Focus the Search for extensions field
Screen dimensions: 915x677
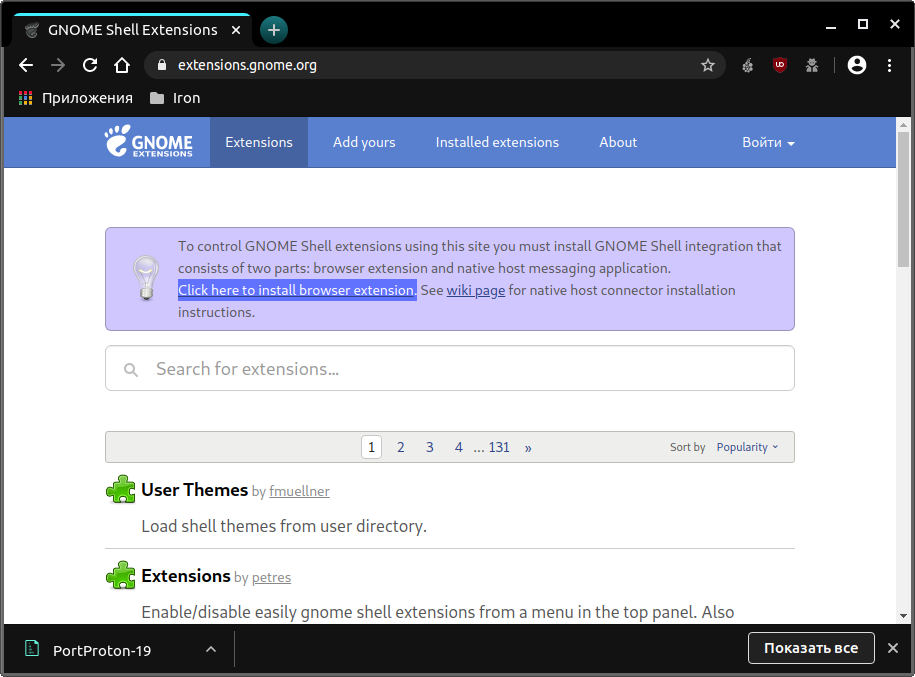click(x=450, y=369)
